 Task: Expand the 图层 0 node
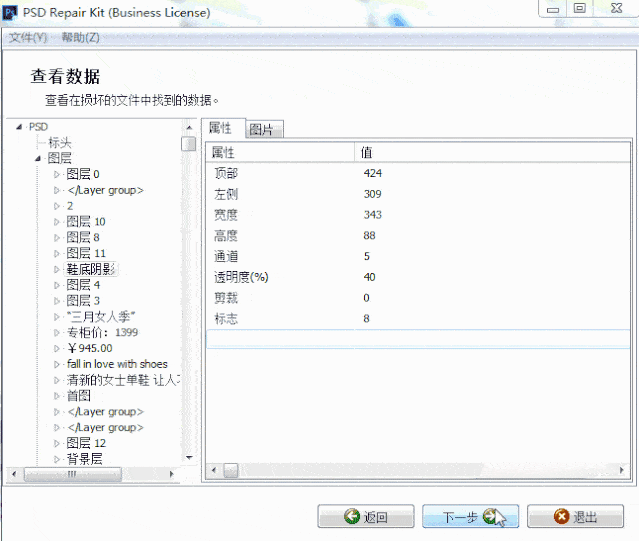[57, 174]
